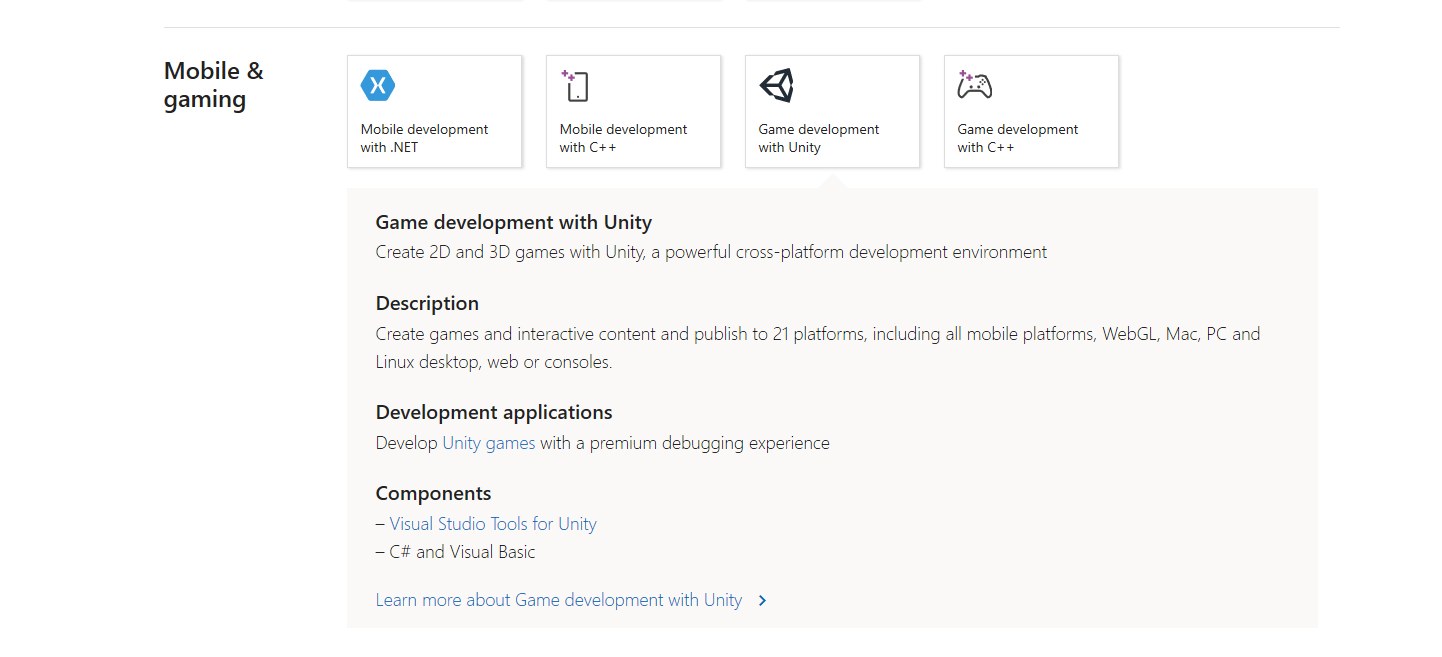Click the mobile phone sparkle icon
This screenshot has height=657, width=1442.
tap(575, 86)
